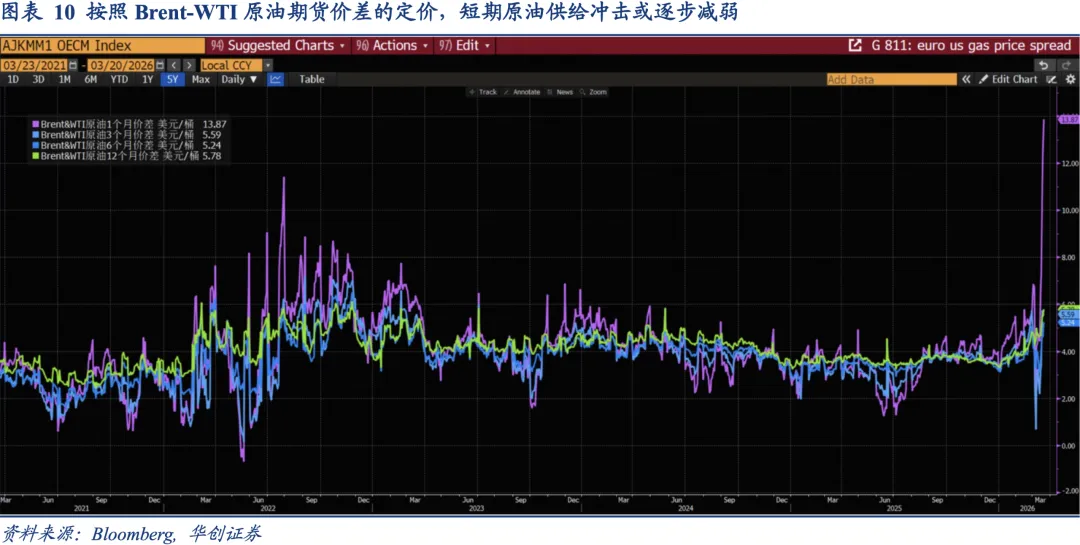Open the Daily periodicity dropdown

click(239, 79)
